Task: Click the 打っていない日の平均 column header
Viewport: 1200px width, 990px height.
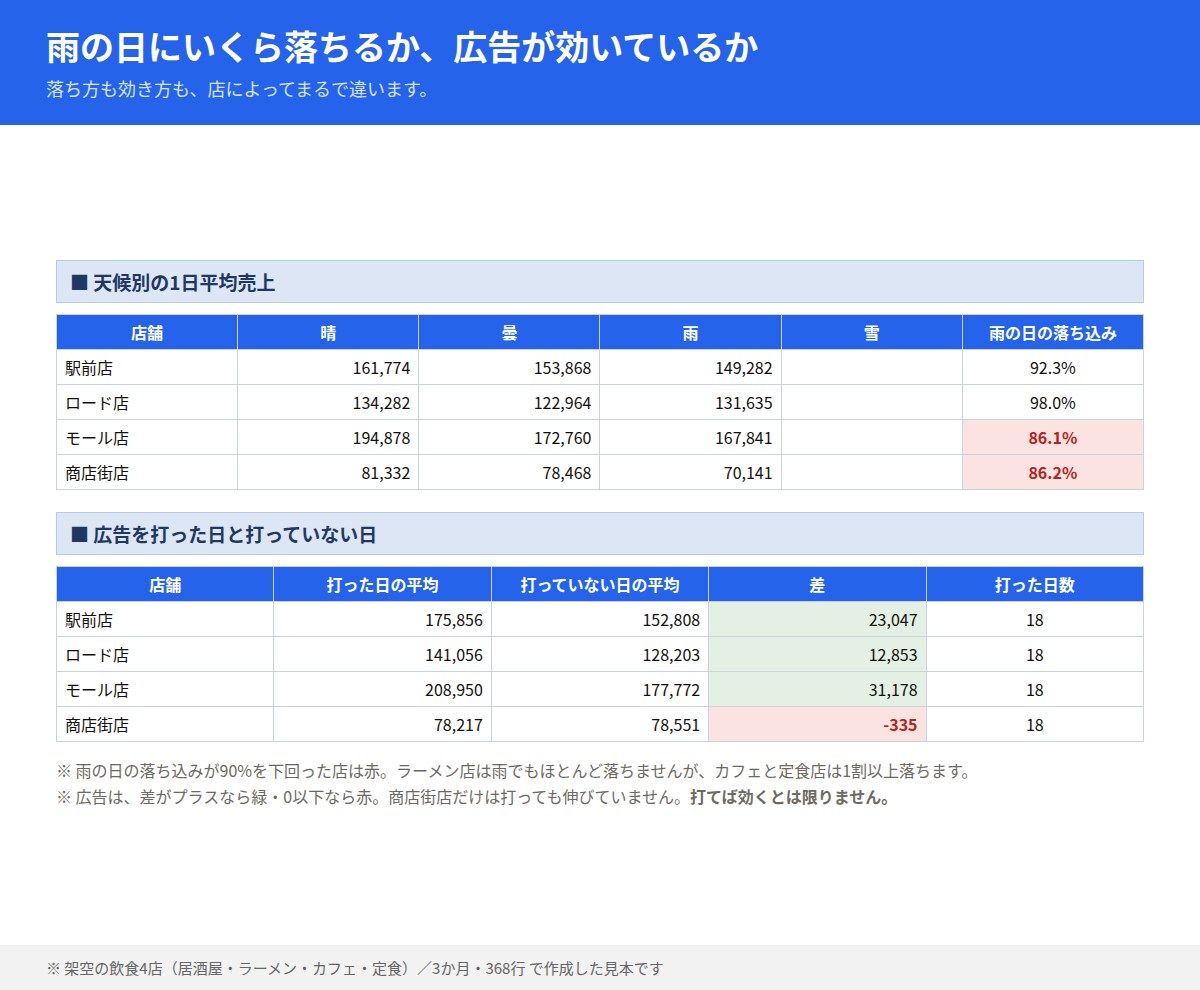Action: pos(600,585)
